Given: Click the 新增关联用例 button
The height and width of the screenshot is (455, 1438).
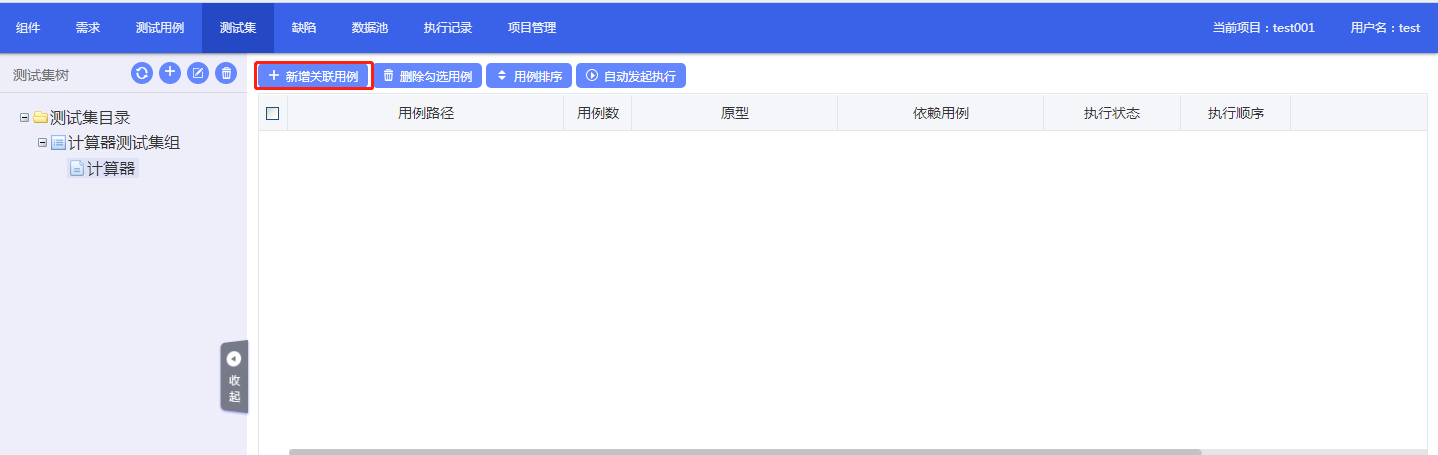Looking at the screenshot, I should pyautogui.click(x=314, y=76).
